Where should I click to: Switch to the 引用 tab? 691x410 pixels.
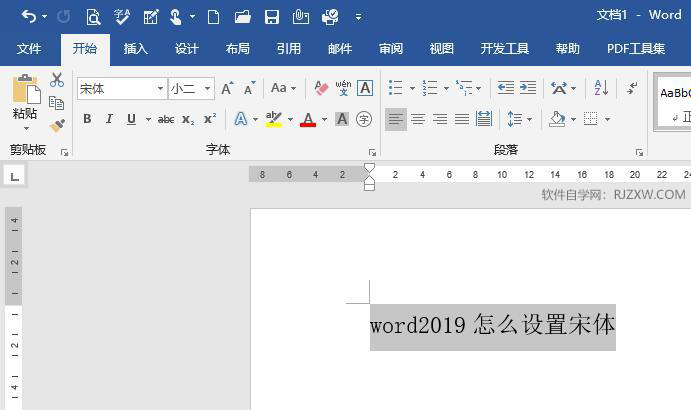tap(289, 48)
